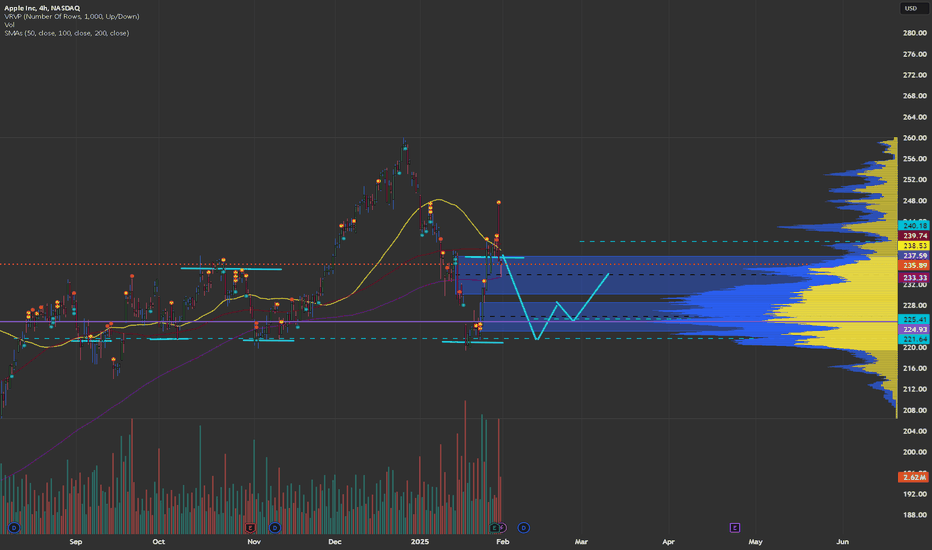Click the cyan 221.64 price label
This screenshot has width=932, height=550.
click(x=914, y=339)
